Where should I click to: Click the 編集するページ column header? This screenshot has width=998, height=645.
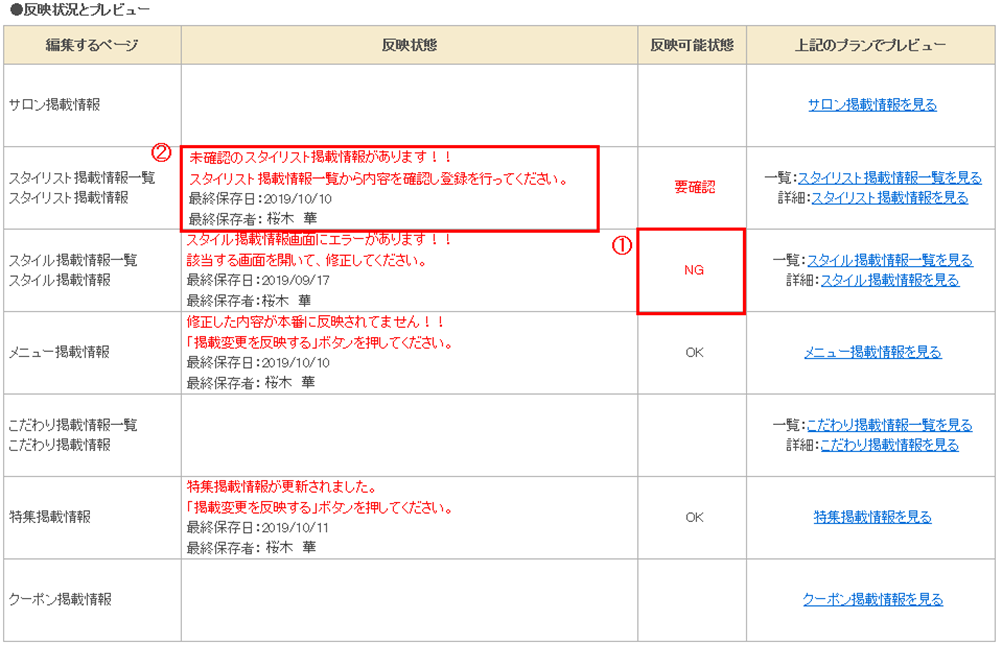click(x=91, y=45)
